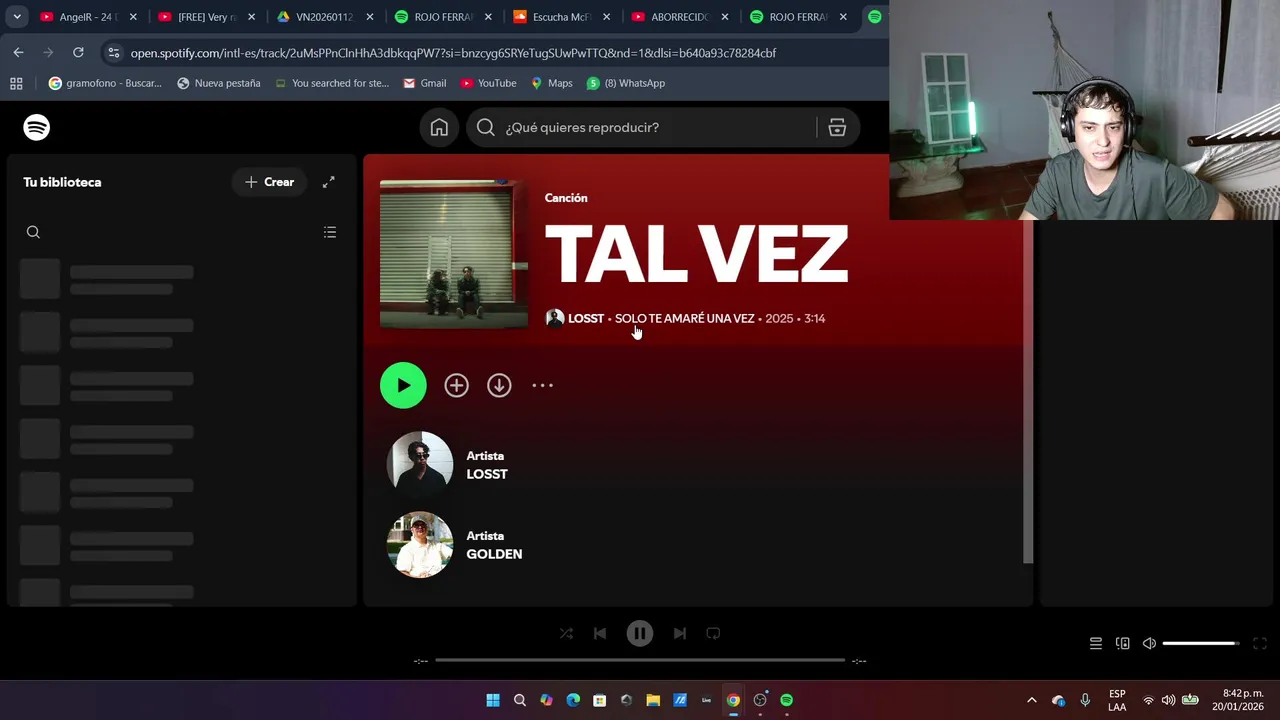Open the Spotify app on the taskbar
Image resolution: width=1280 pixels, height=720 pixels.
[786, 700]
